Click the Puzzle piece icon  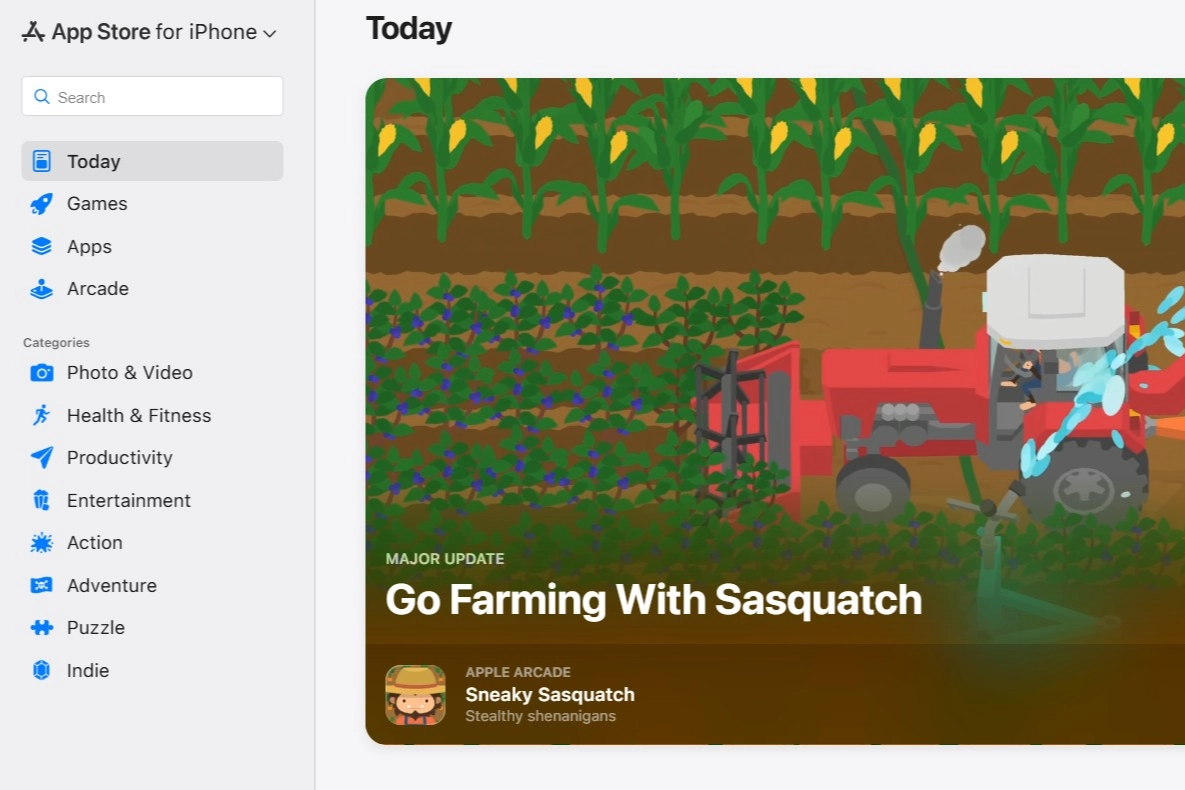[x=41, y=628]
